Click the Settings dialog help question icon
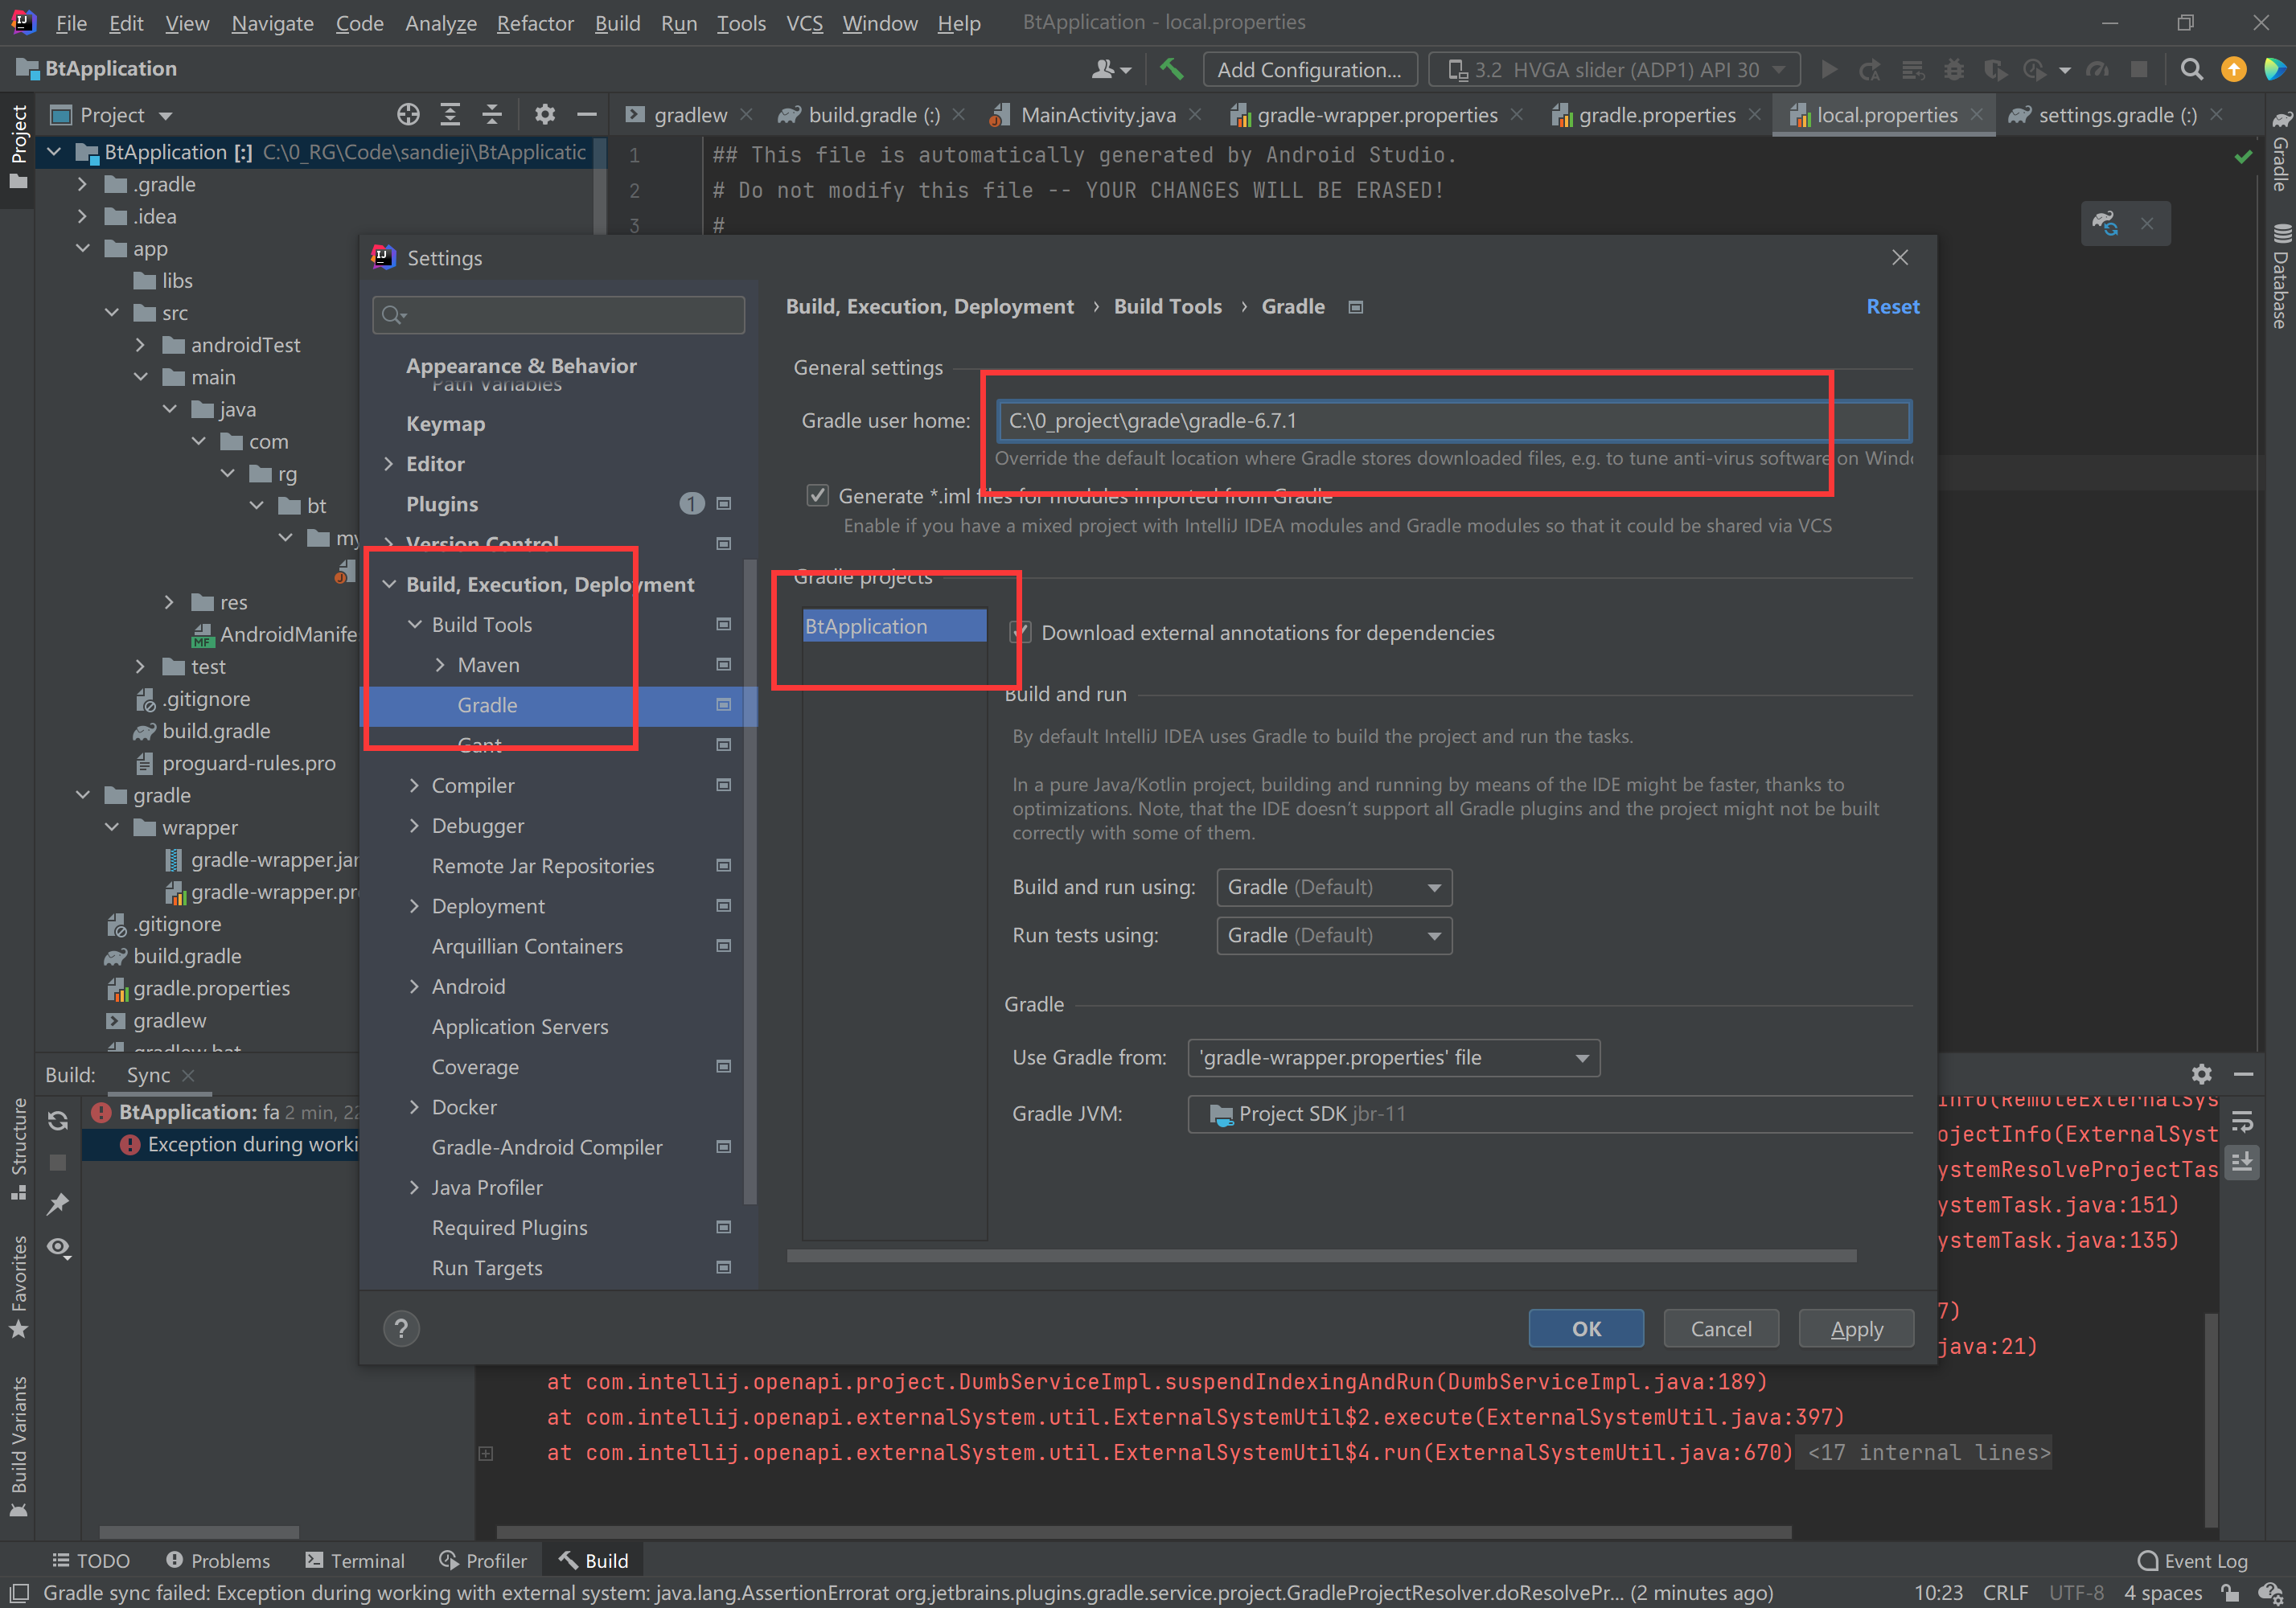Image resolution: width=2296 pixels, height=1608 pixels. pos(401,1329)
